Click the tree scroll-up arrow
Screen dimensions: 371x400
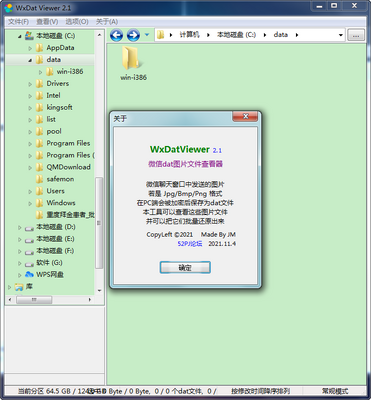click(99, 35)
